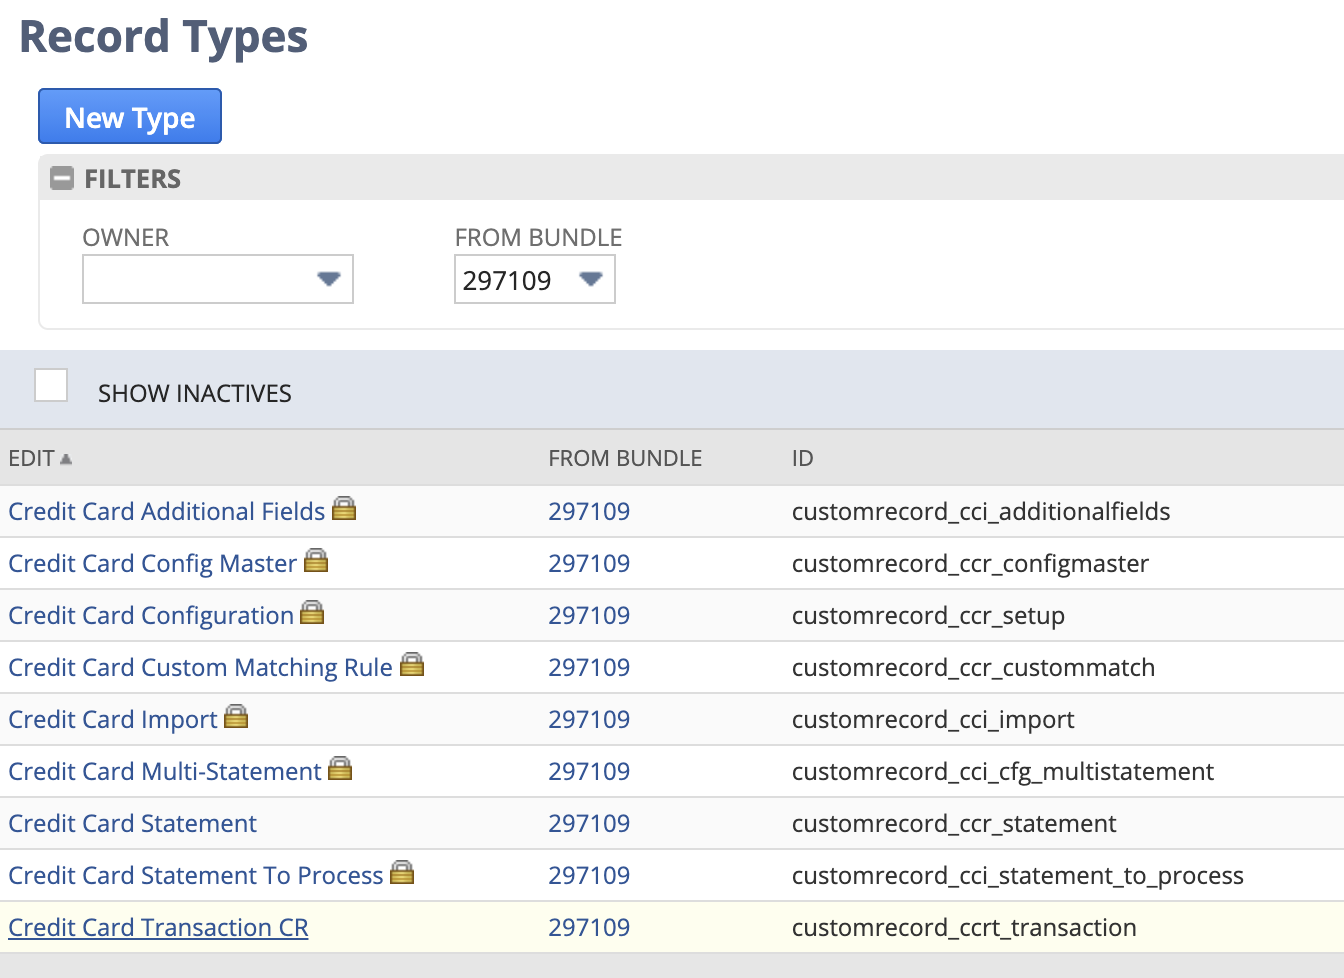Open bundle 297109 in Transaction CR row
This screenshot has height=978, width=1344.
(x=589, y=927)
